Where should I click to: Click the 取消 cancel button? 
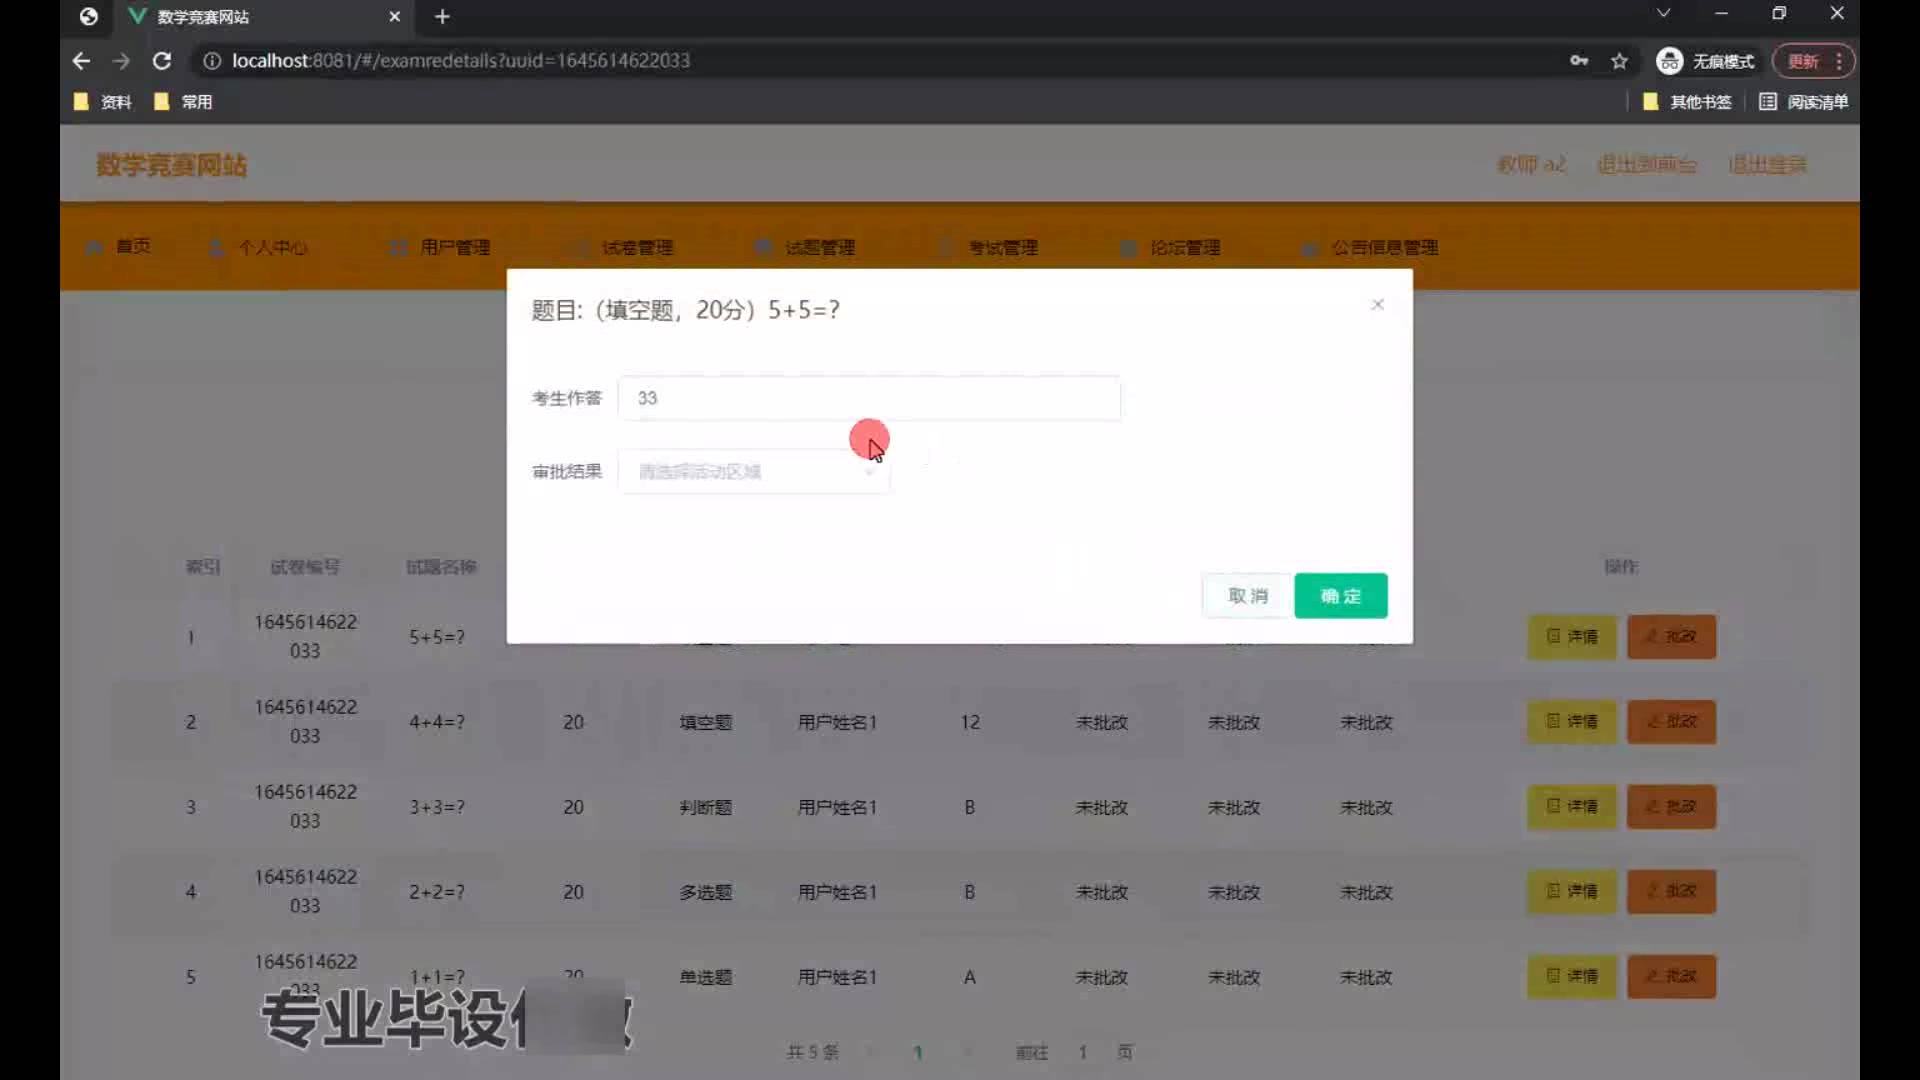(x=1247, y=596)
